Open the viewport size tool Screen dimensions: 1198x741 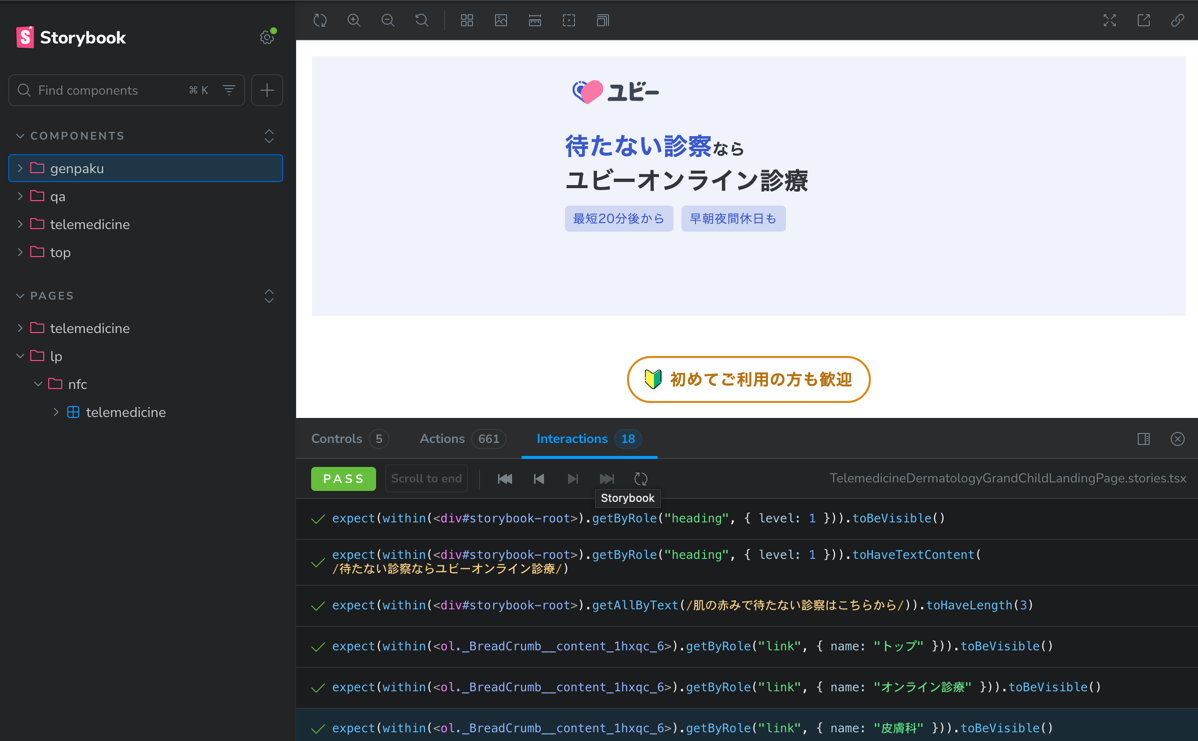pos(603,21)
